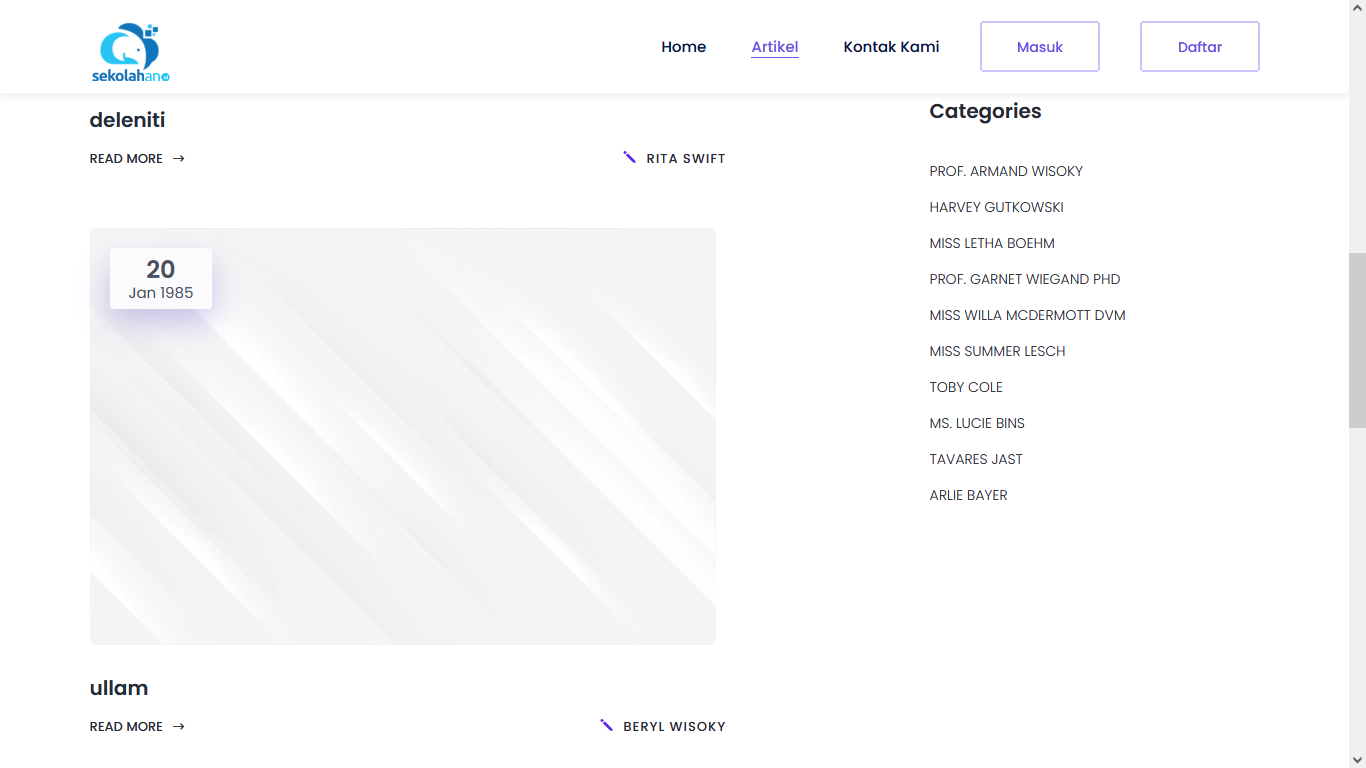Go to Kontak Kami page
The height and width of the screenshot is (768, 1366).
tap(891, 47)
